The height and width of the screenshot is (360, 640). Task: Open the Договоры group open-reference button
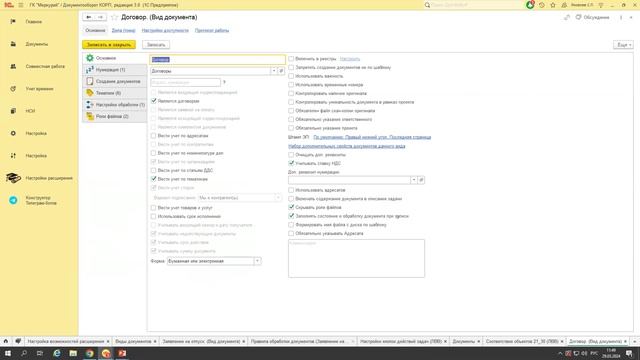coord(281,71)
